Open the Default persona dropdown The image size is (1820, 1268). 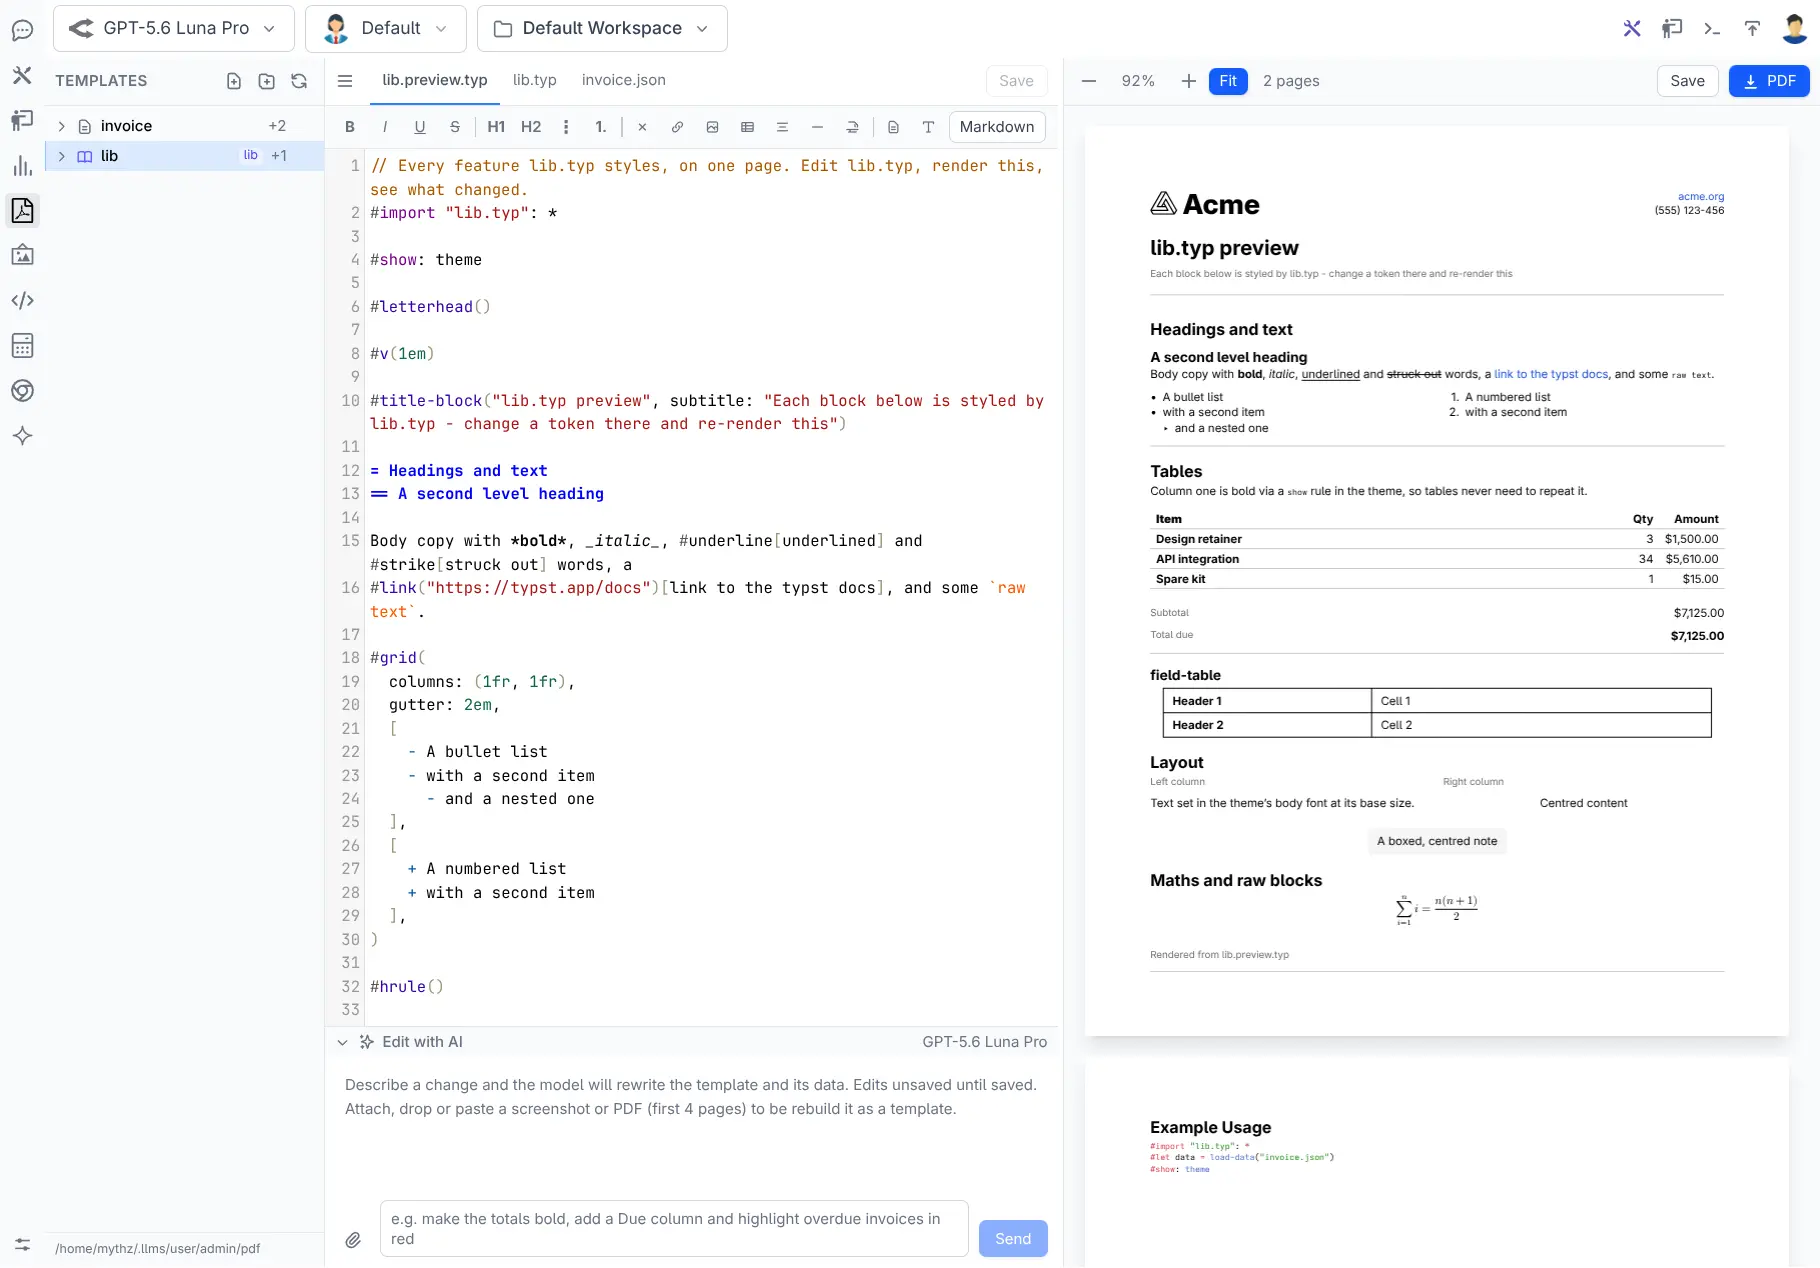click(x=386, y=28)
